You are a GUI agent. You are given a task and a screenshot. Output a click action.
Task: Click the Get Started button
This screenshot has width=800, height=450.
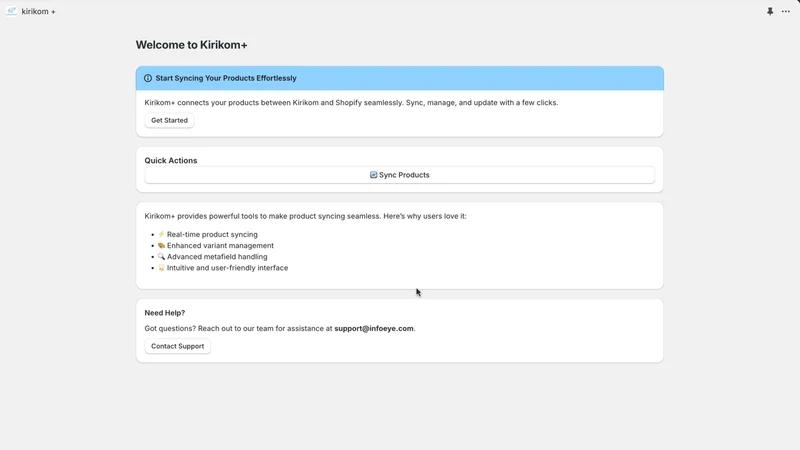coord(169,120)
